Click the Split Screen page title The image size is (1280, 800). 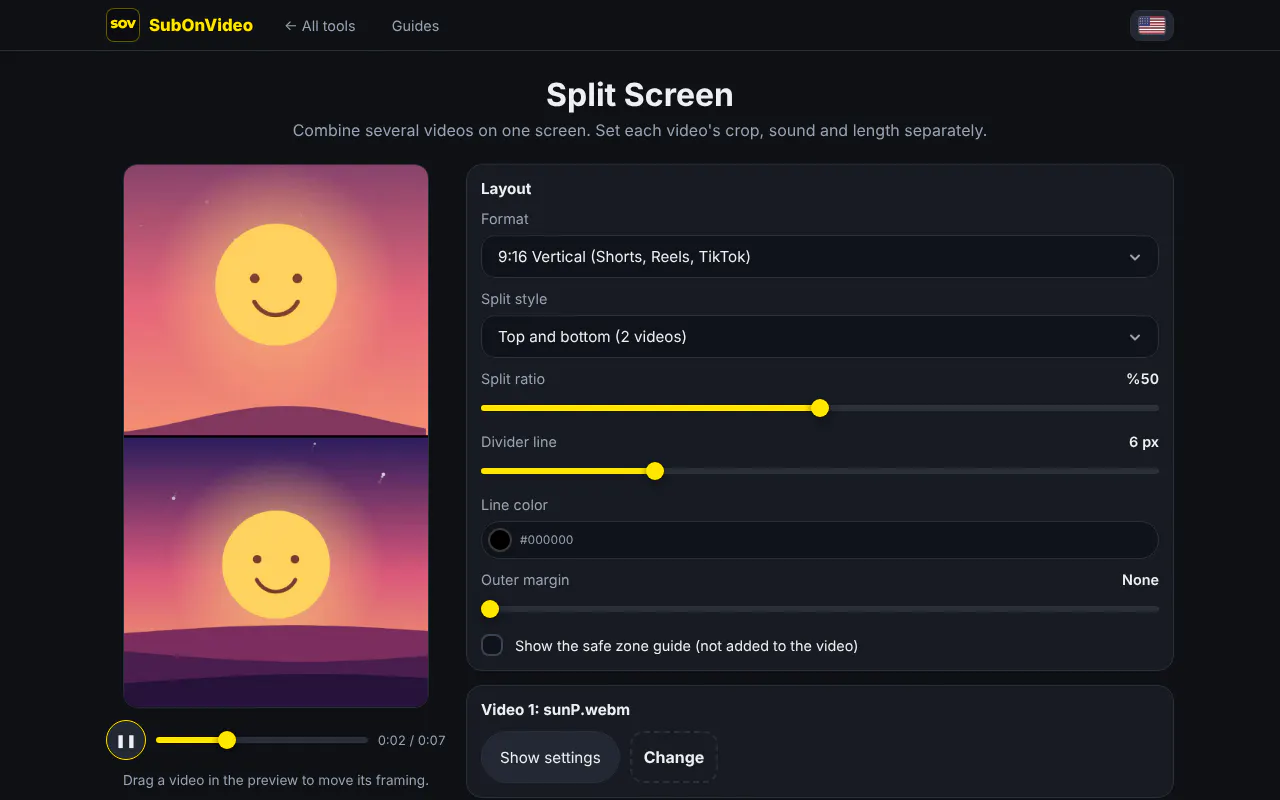(640, 95)
